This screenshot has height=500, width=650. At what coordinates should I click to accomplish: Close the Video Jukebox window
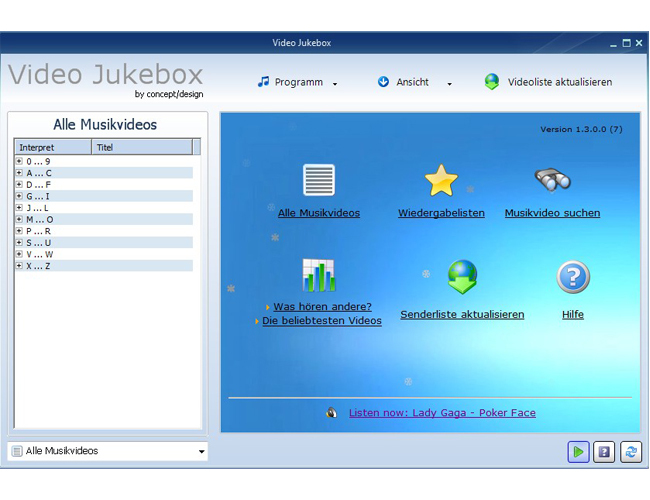pos(639,43)
